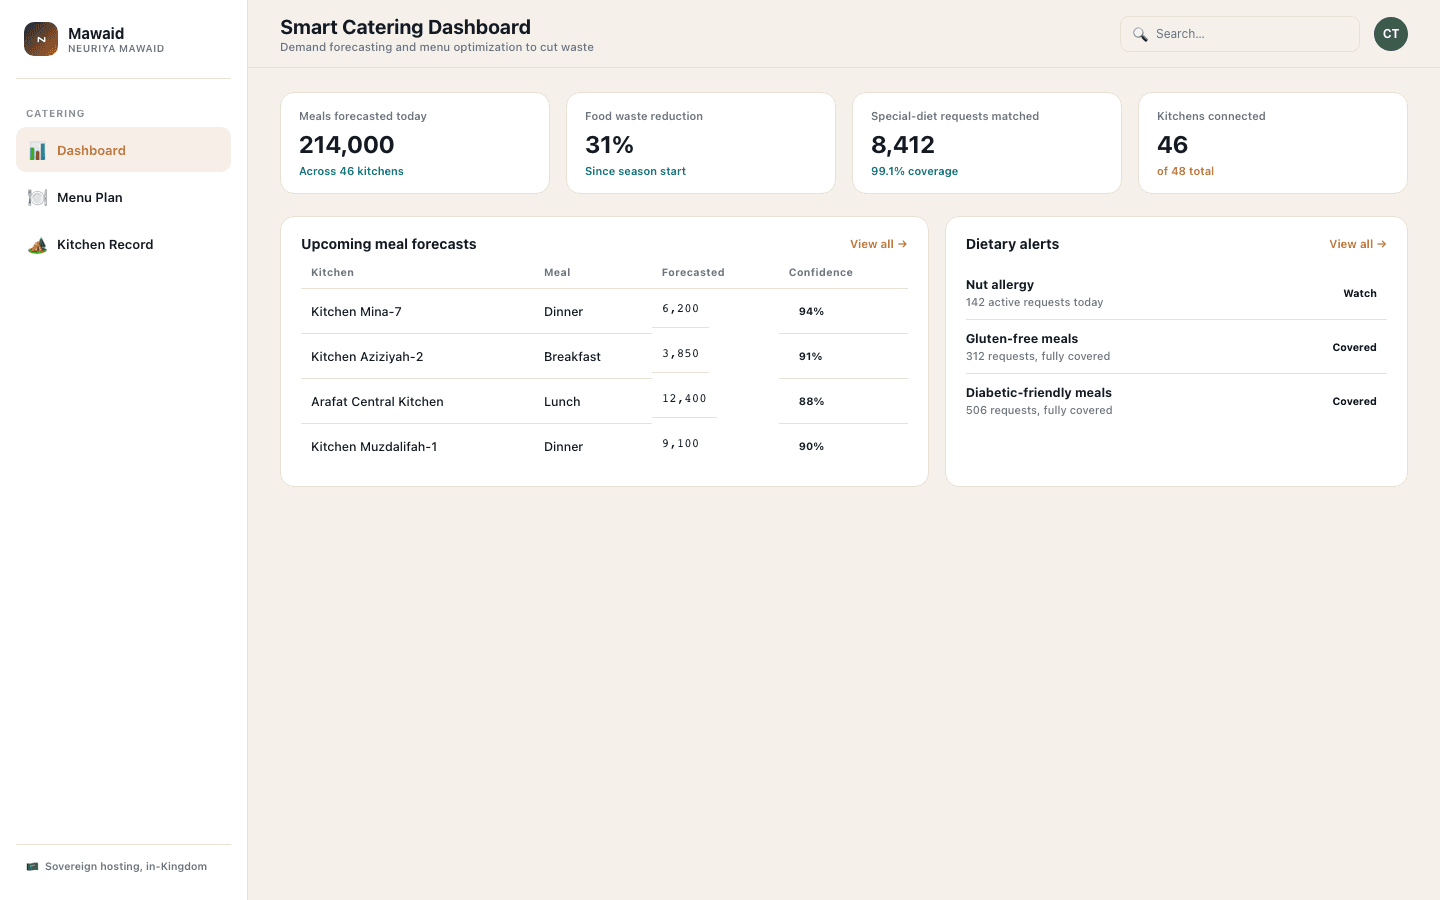This screenshot has height=900, width=1440.
Task: Click the Menu Plan plate icon
Action: (x=37, y=198)
